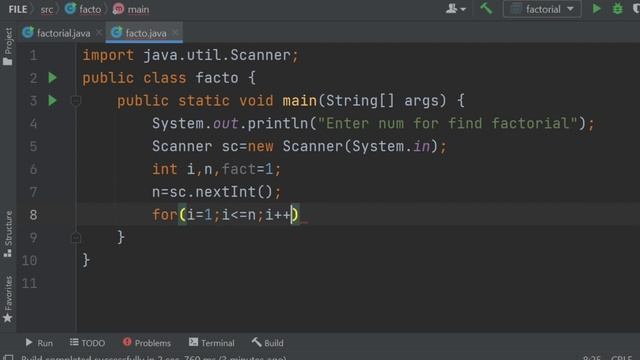The height and width of the screenshot is (360, 640).
Task: Close the factorial.java tab
Action: (x=99, y=32)
